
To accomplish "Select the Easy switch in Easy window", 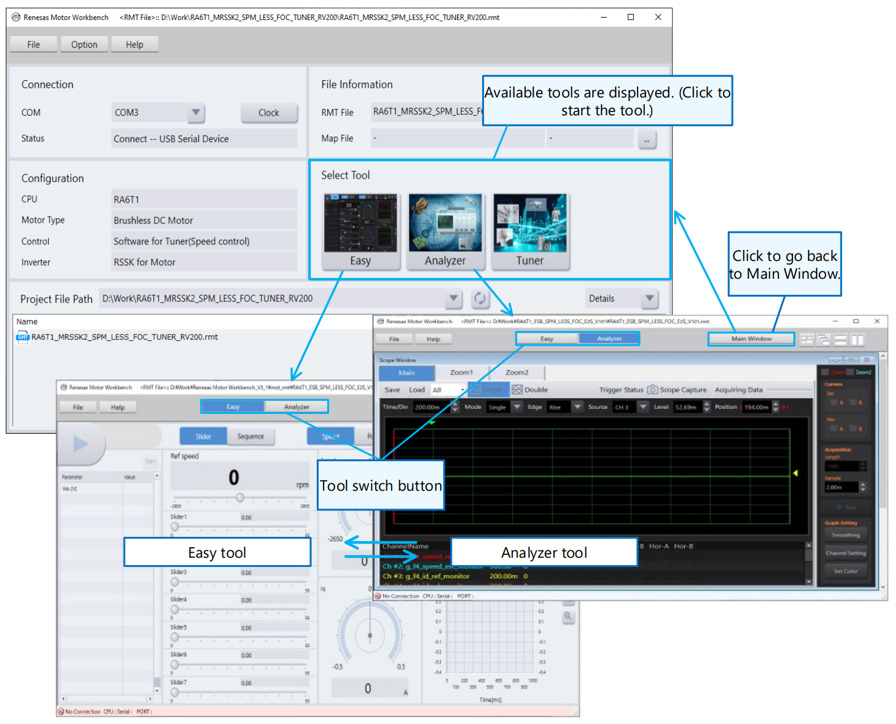I will point(233,407).
